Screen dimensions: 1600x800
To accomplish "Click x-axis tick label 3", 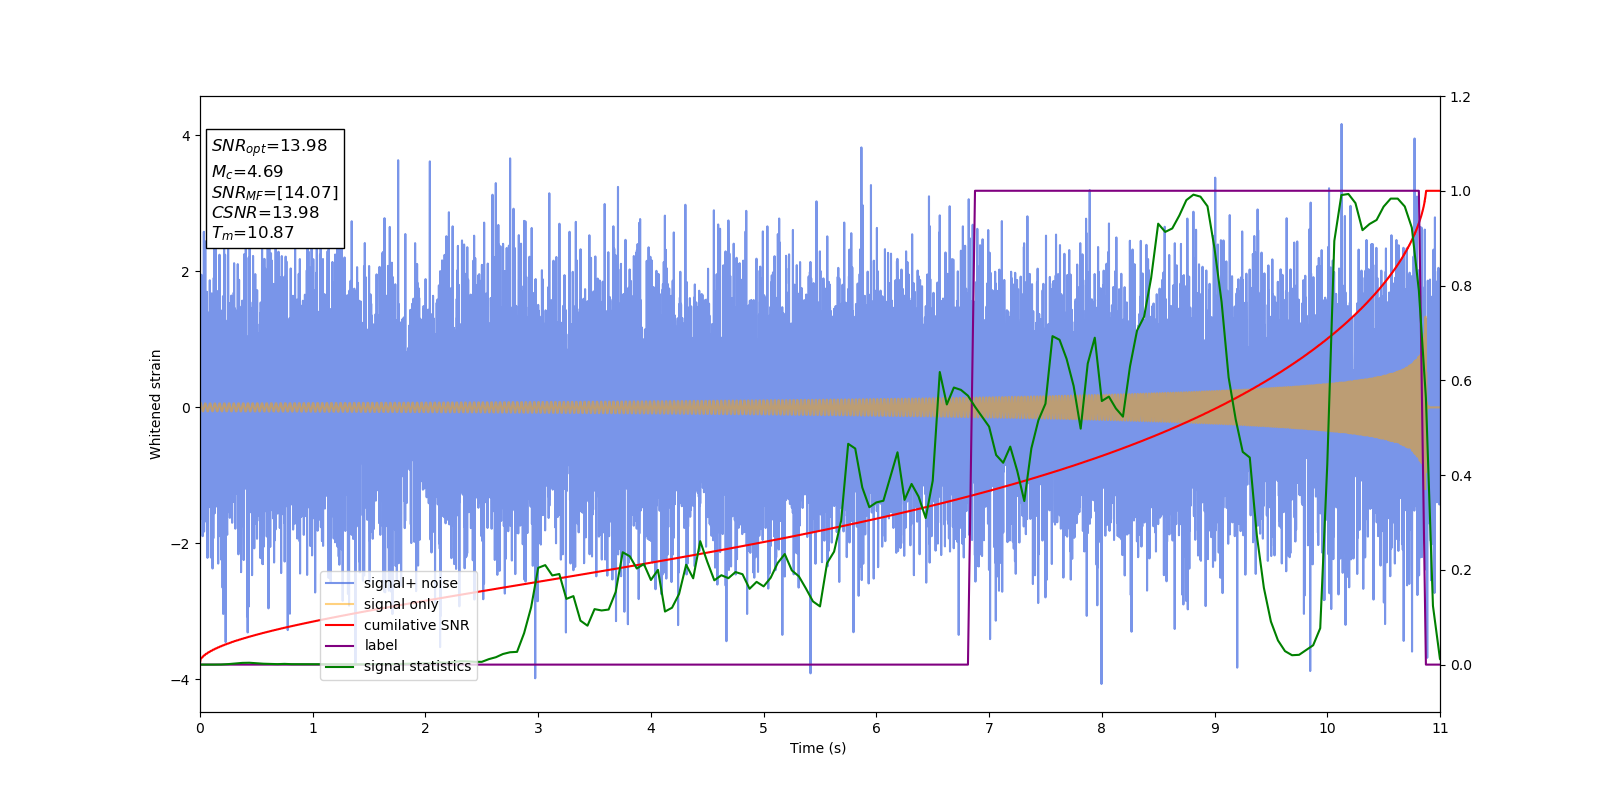I will pyautogui.click(x=538, y=728).
